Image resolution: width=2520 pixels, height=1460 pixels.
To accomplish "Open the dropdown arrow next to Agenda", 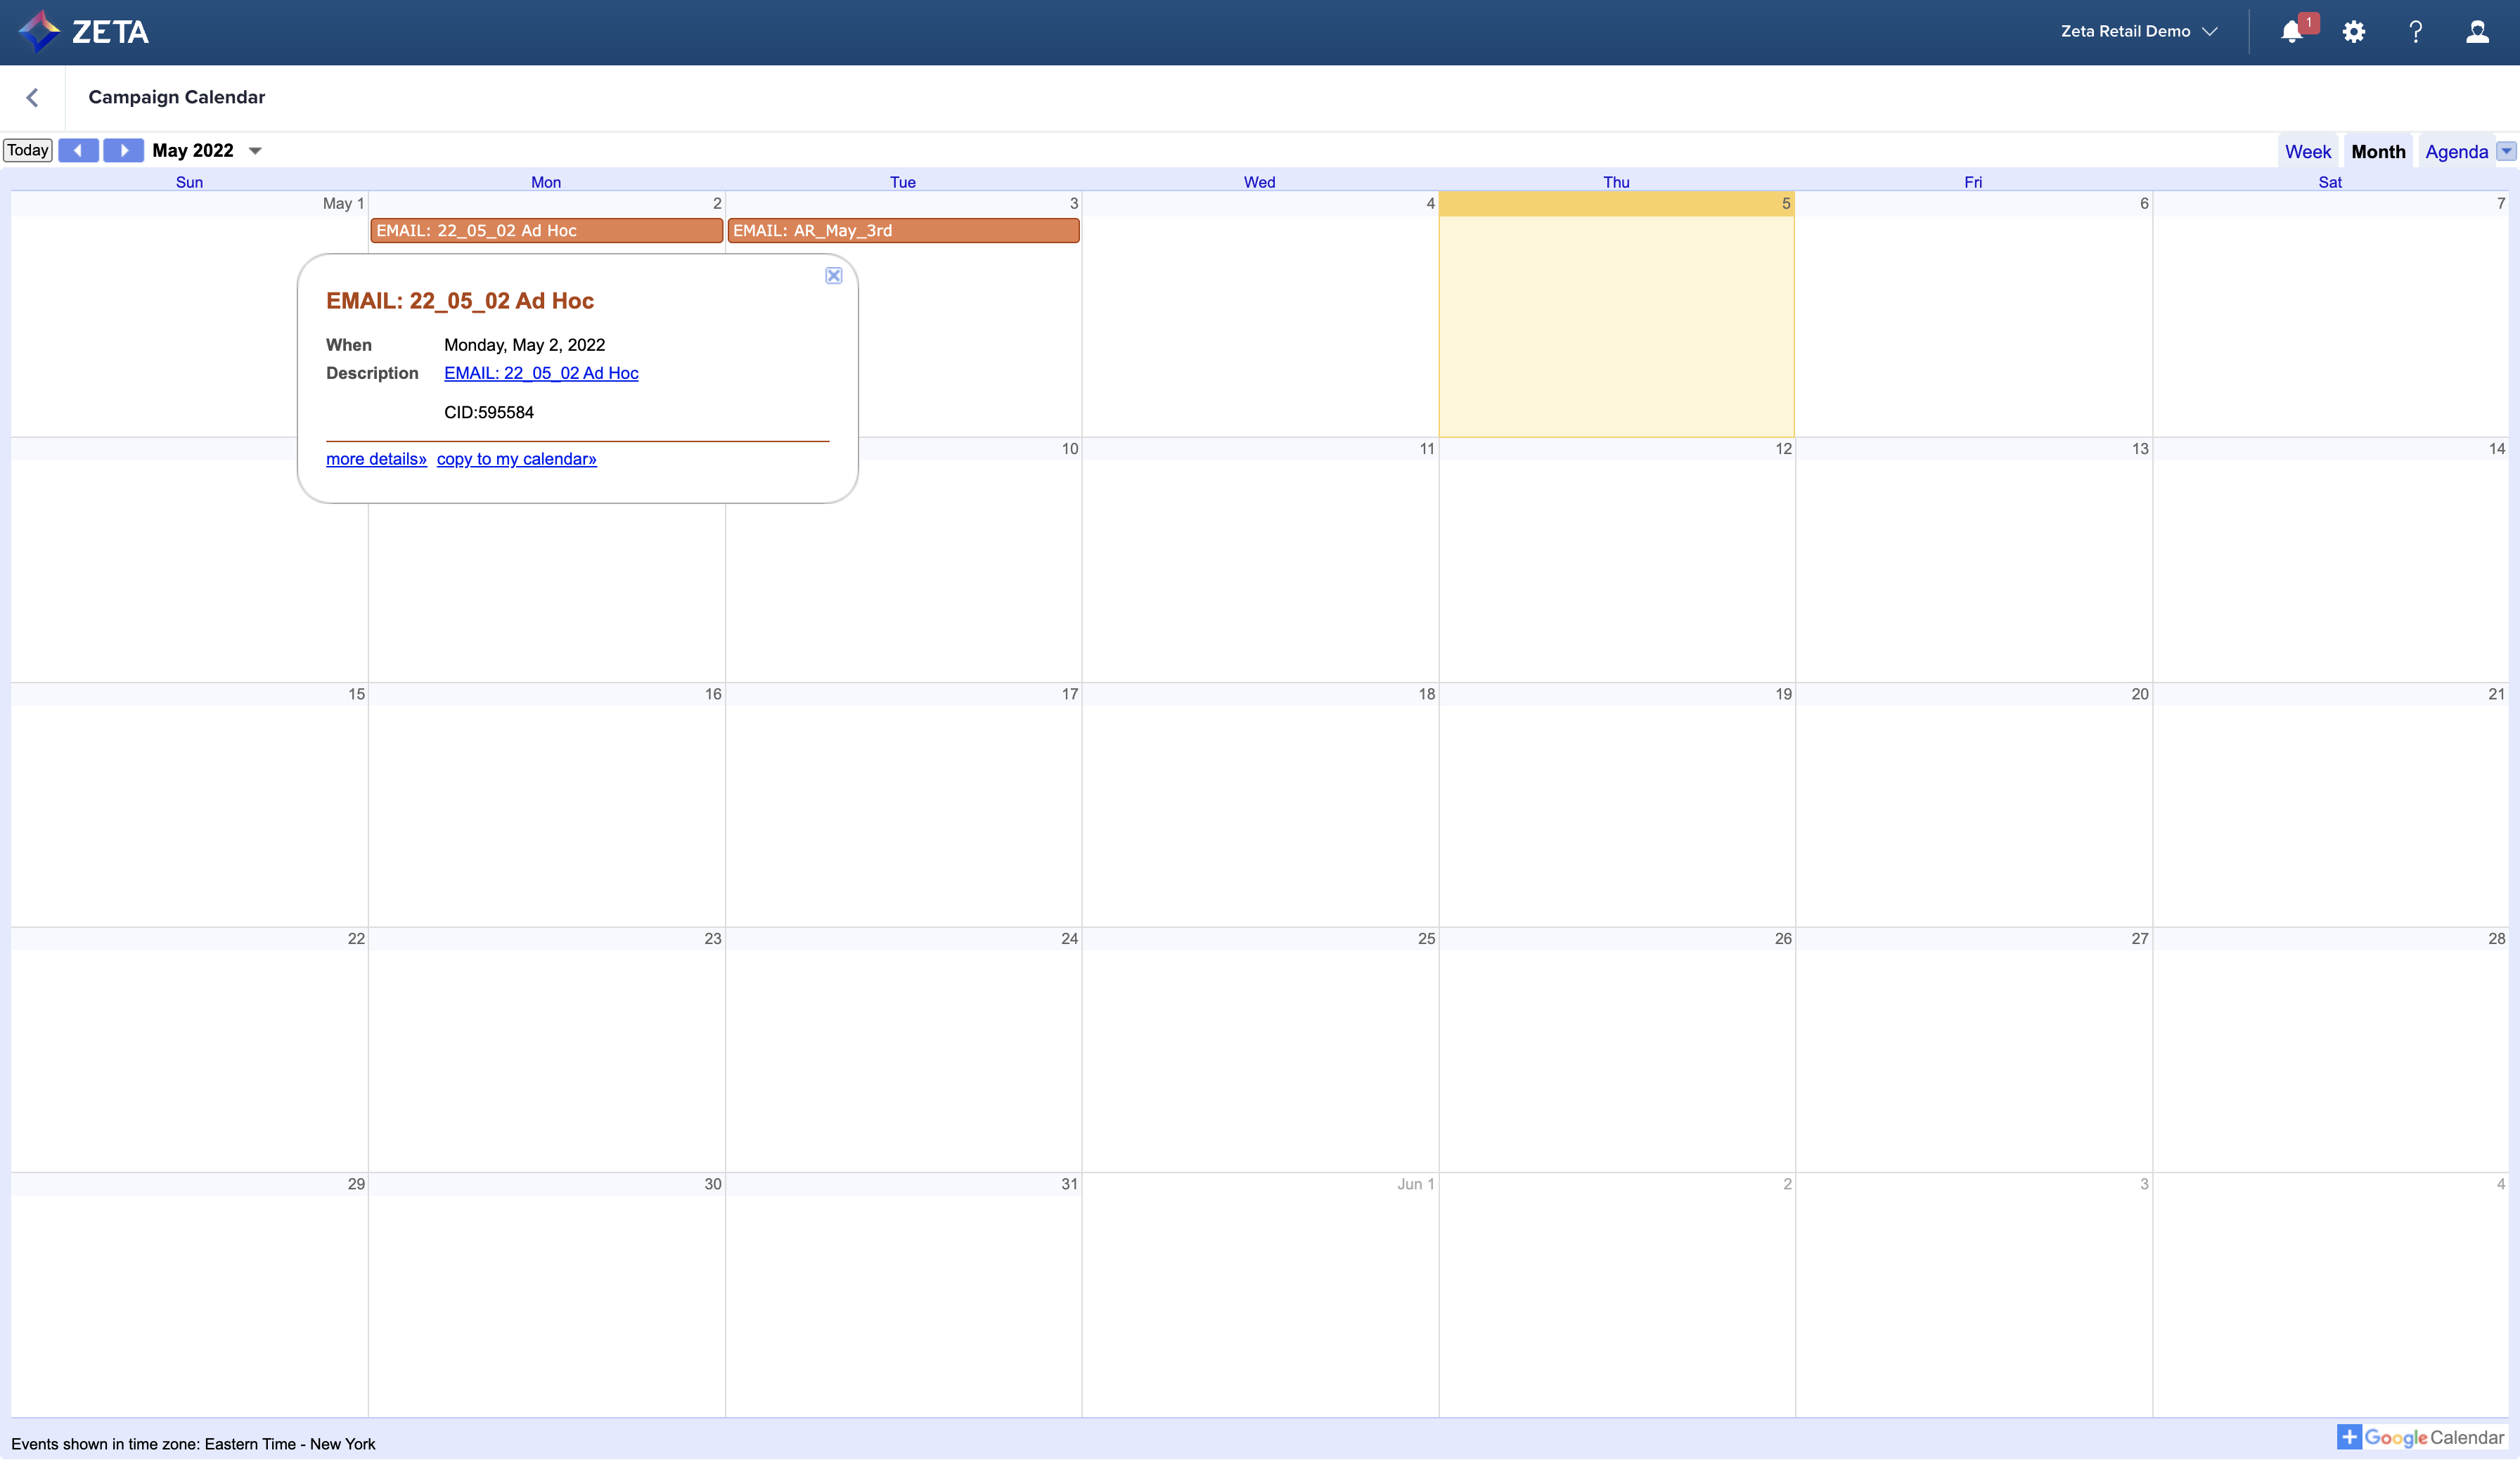I will click(x=2506, y=151).
